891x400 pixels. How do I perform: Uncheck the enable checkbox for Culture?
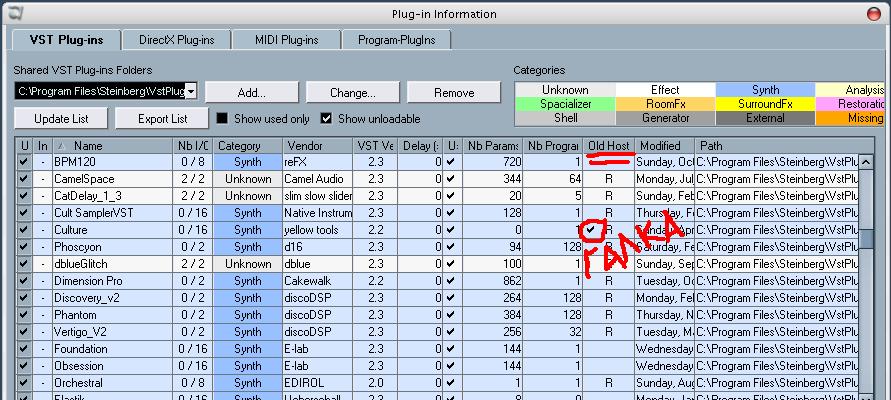23,230
